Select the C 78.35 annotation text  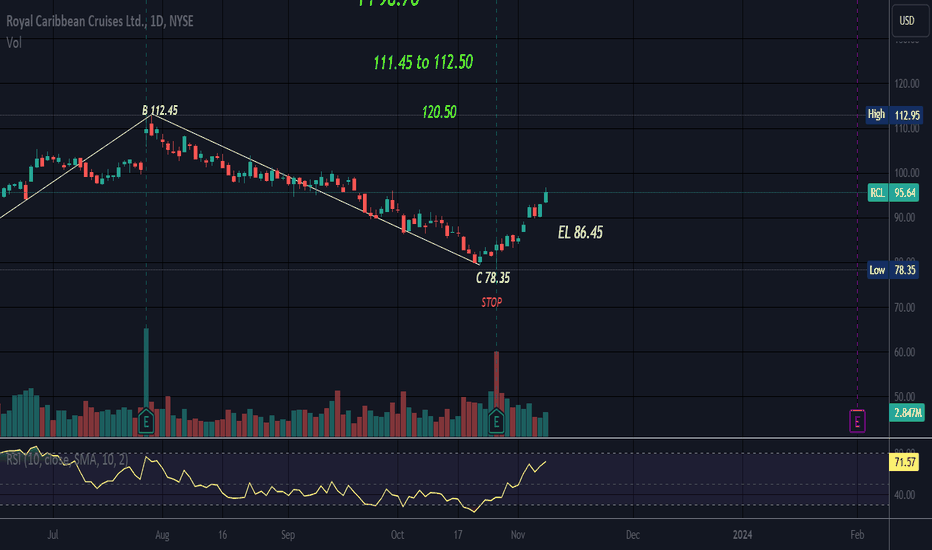point(493,278)
